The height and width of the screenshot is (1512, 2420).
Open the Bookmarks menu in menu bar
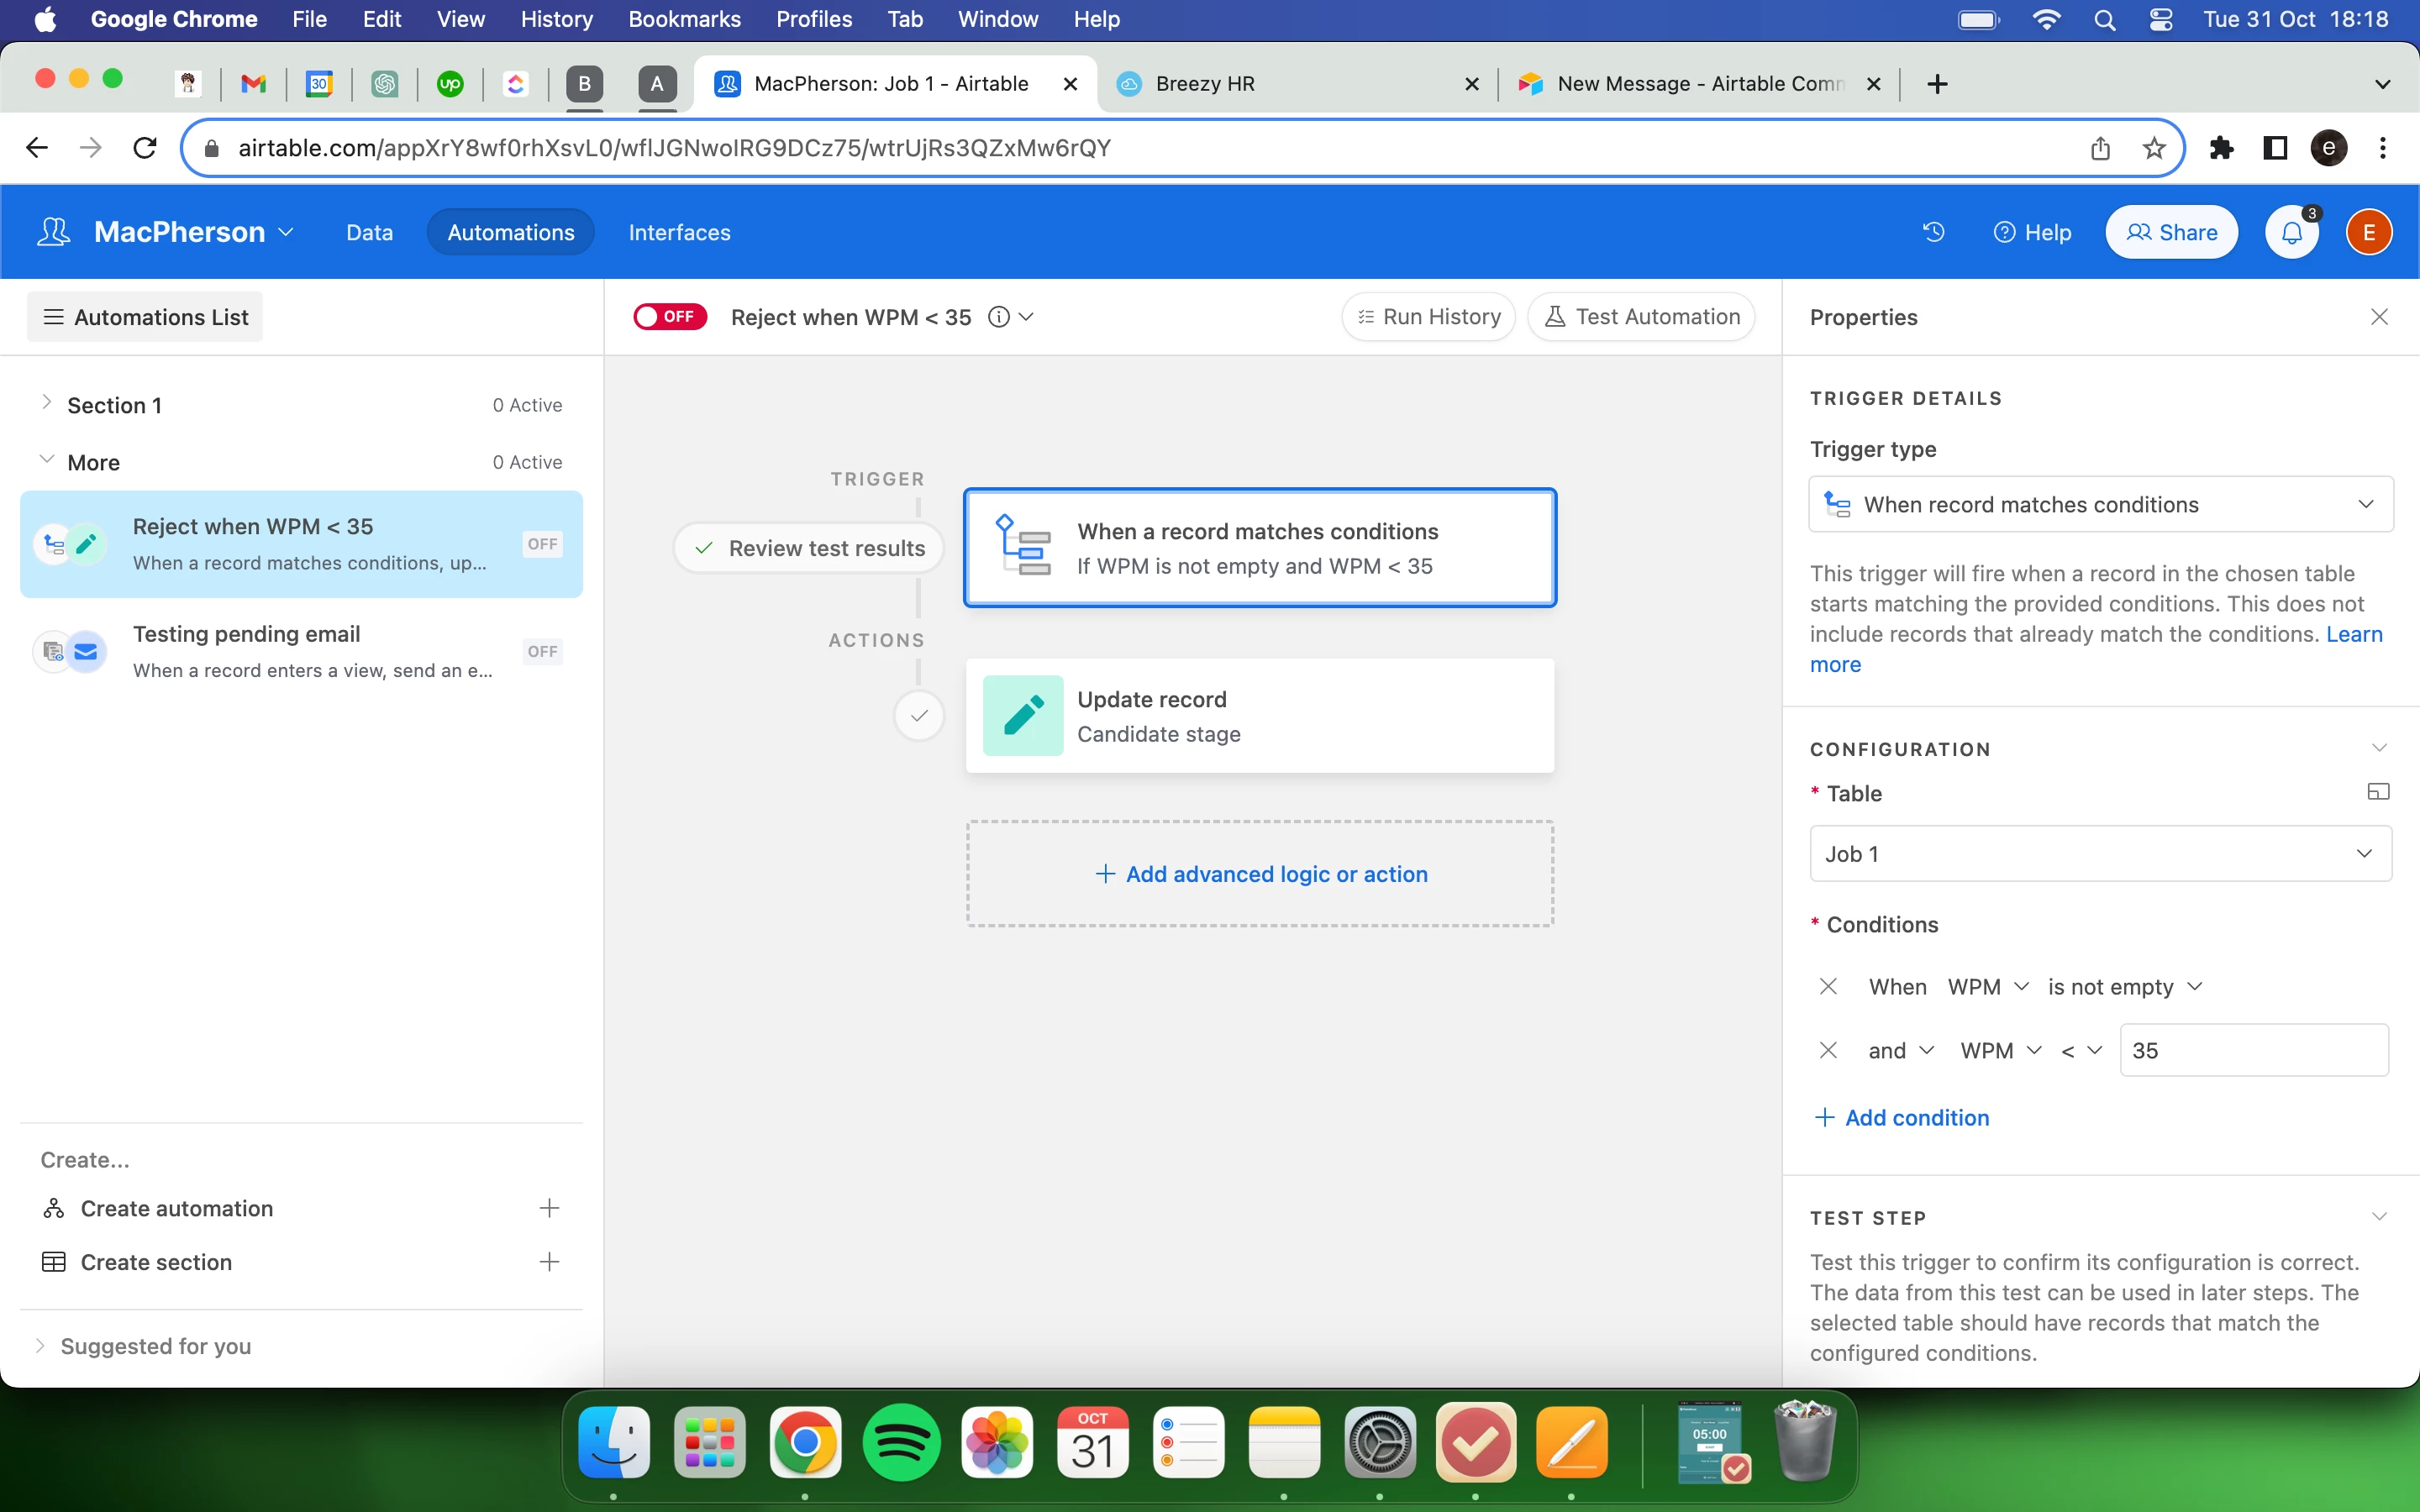click(x=684, y=19)
